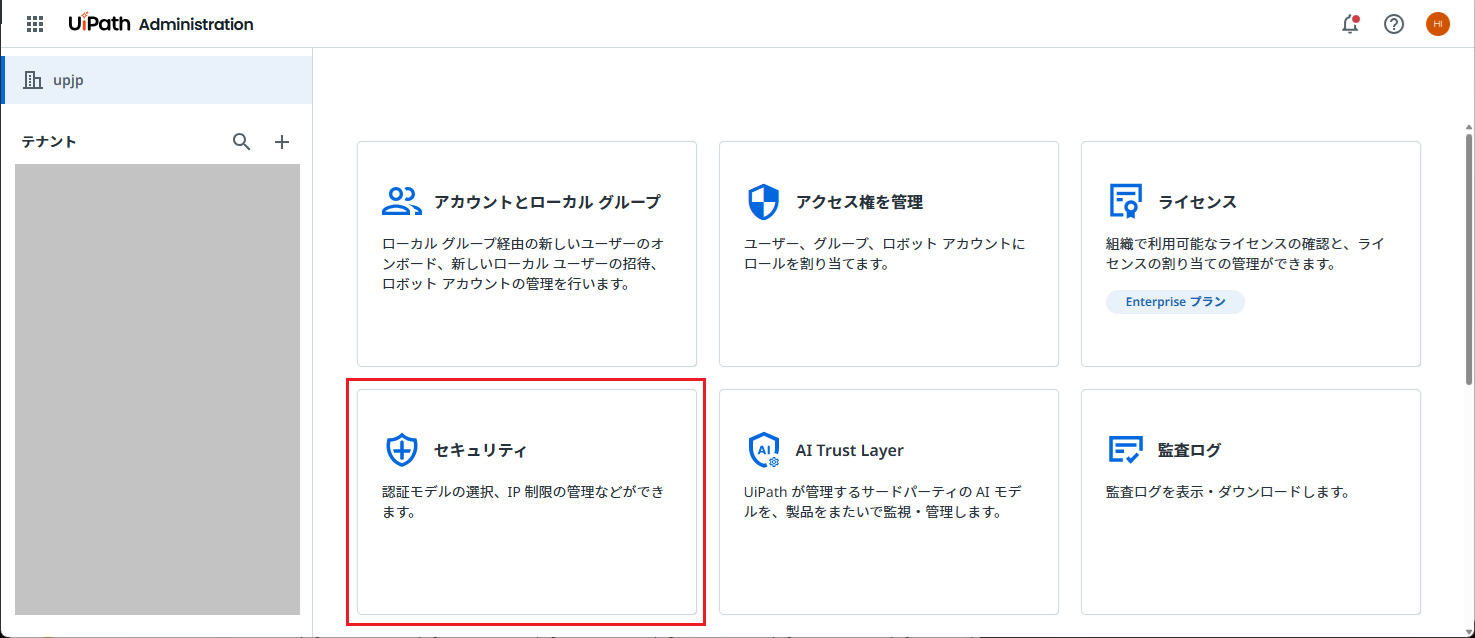Image resolution: width=1475 pixels, height=638 pixels.
Task: Click 監査ログを表示・ダウンロードします description
Action: pos(1228,492)
